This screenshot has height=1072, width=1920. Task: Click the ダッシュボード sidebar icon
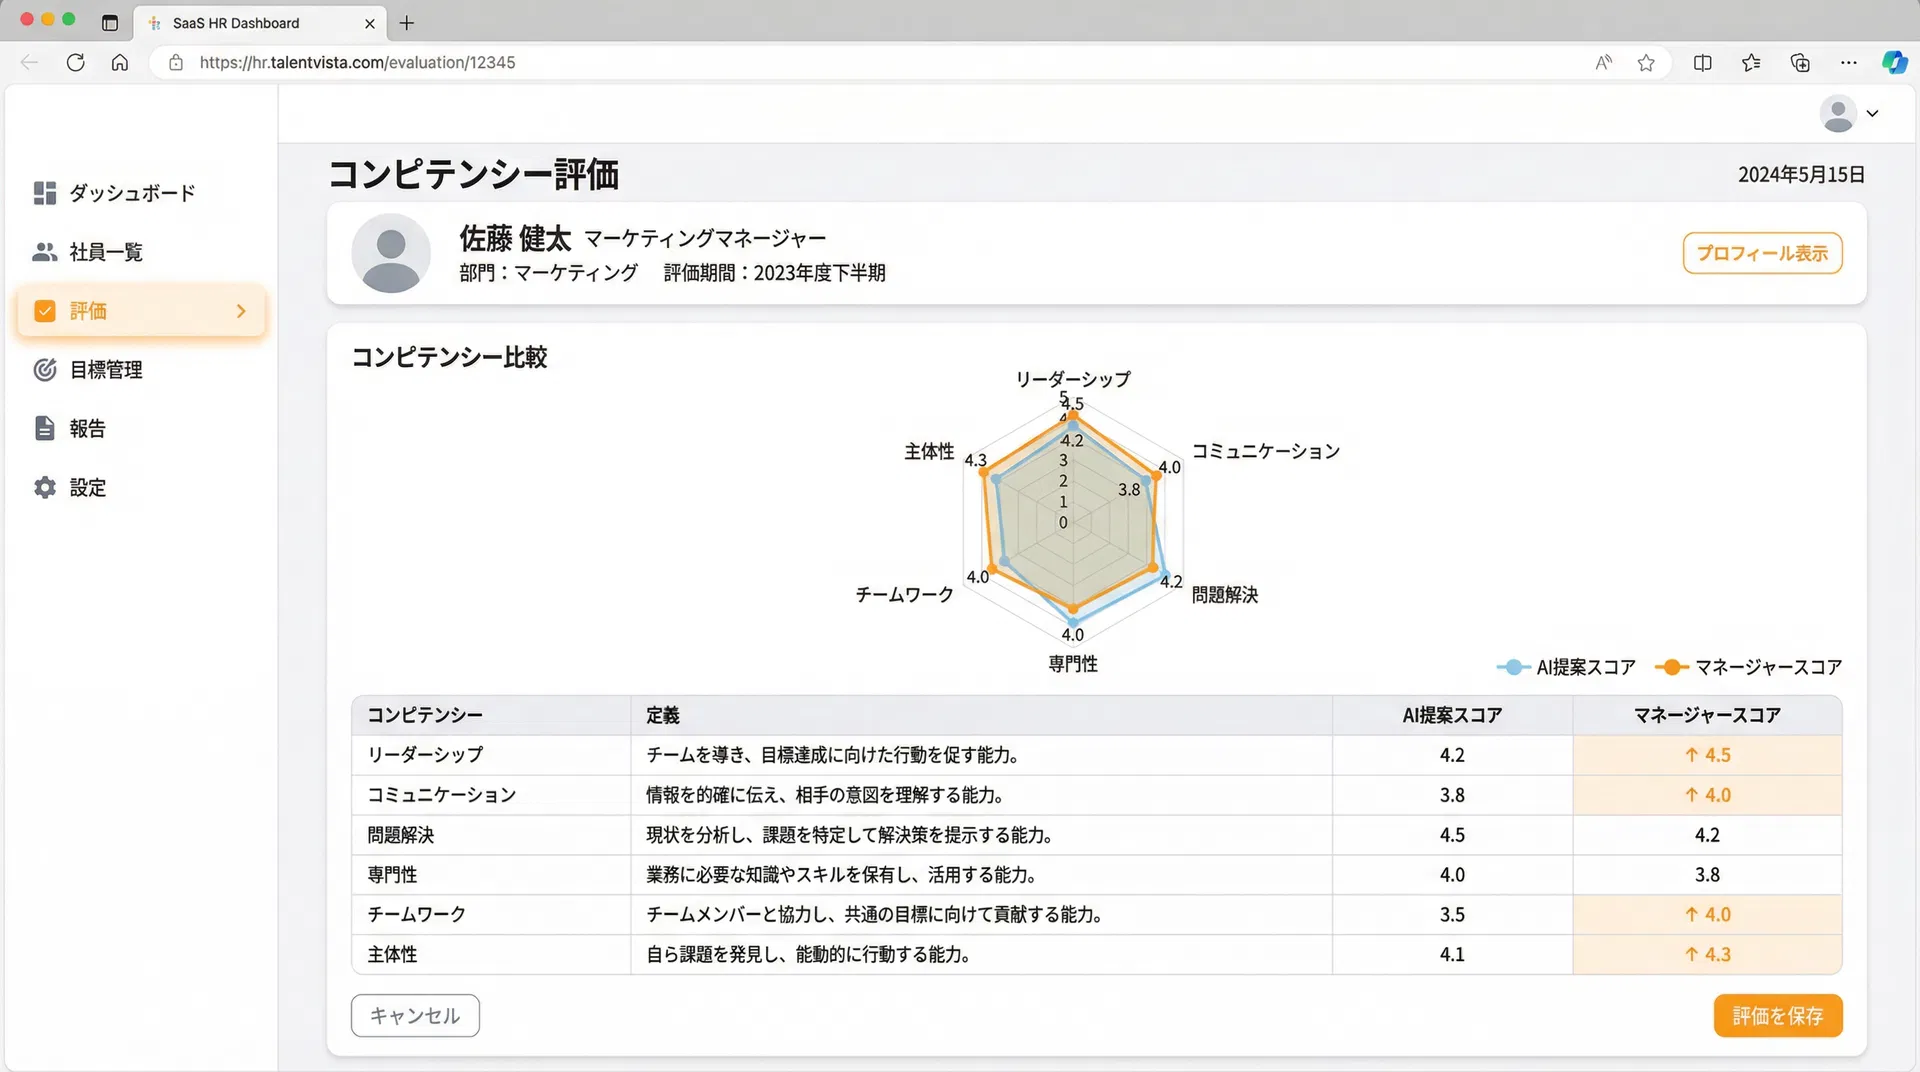click(45, 193)
